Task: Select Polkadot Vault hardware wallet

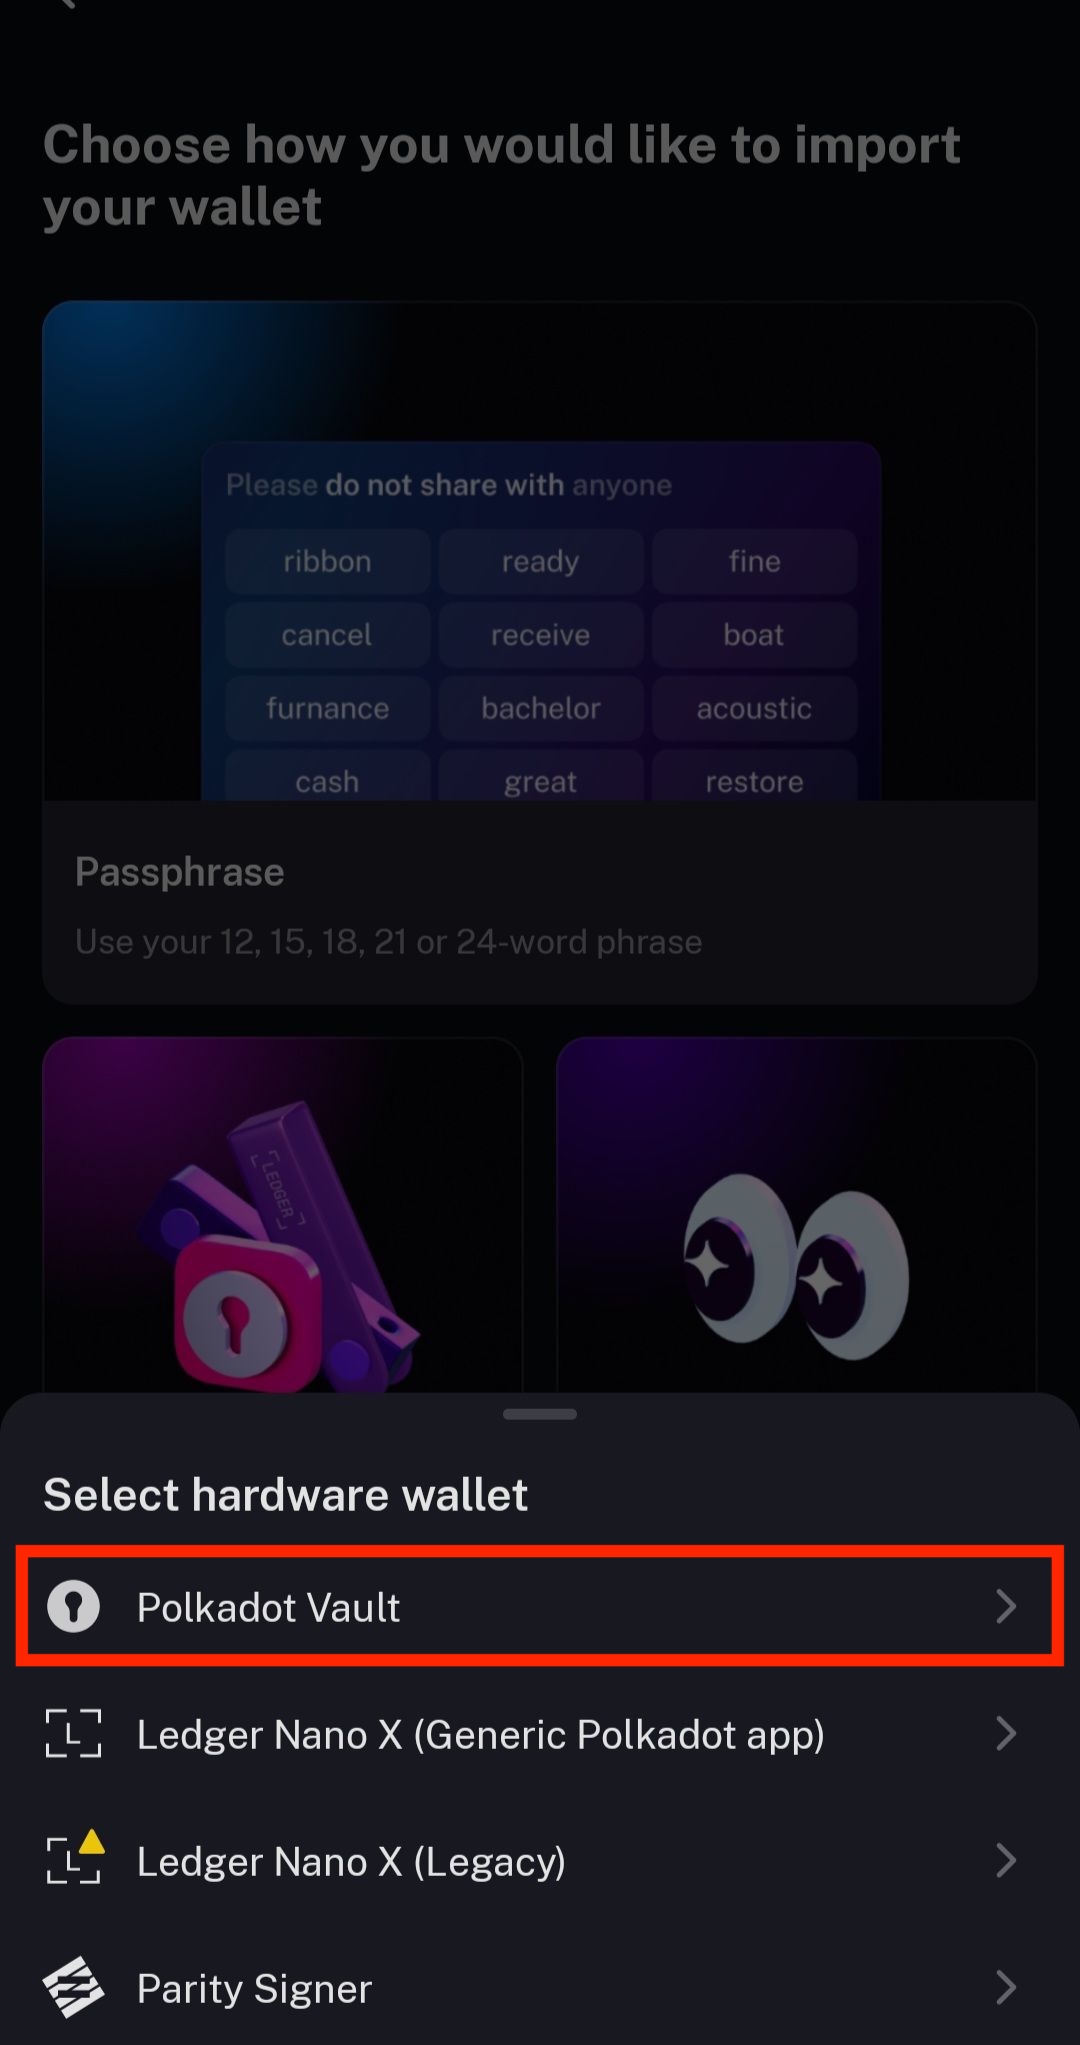Action: pyautogui.click(x=540, y=1607)
